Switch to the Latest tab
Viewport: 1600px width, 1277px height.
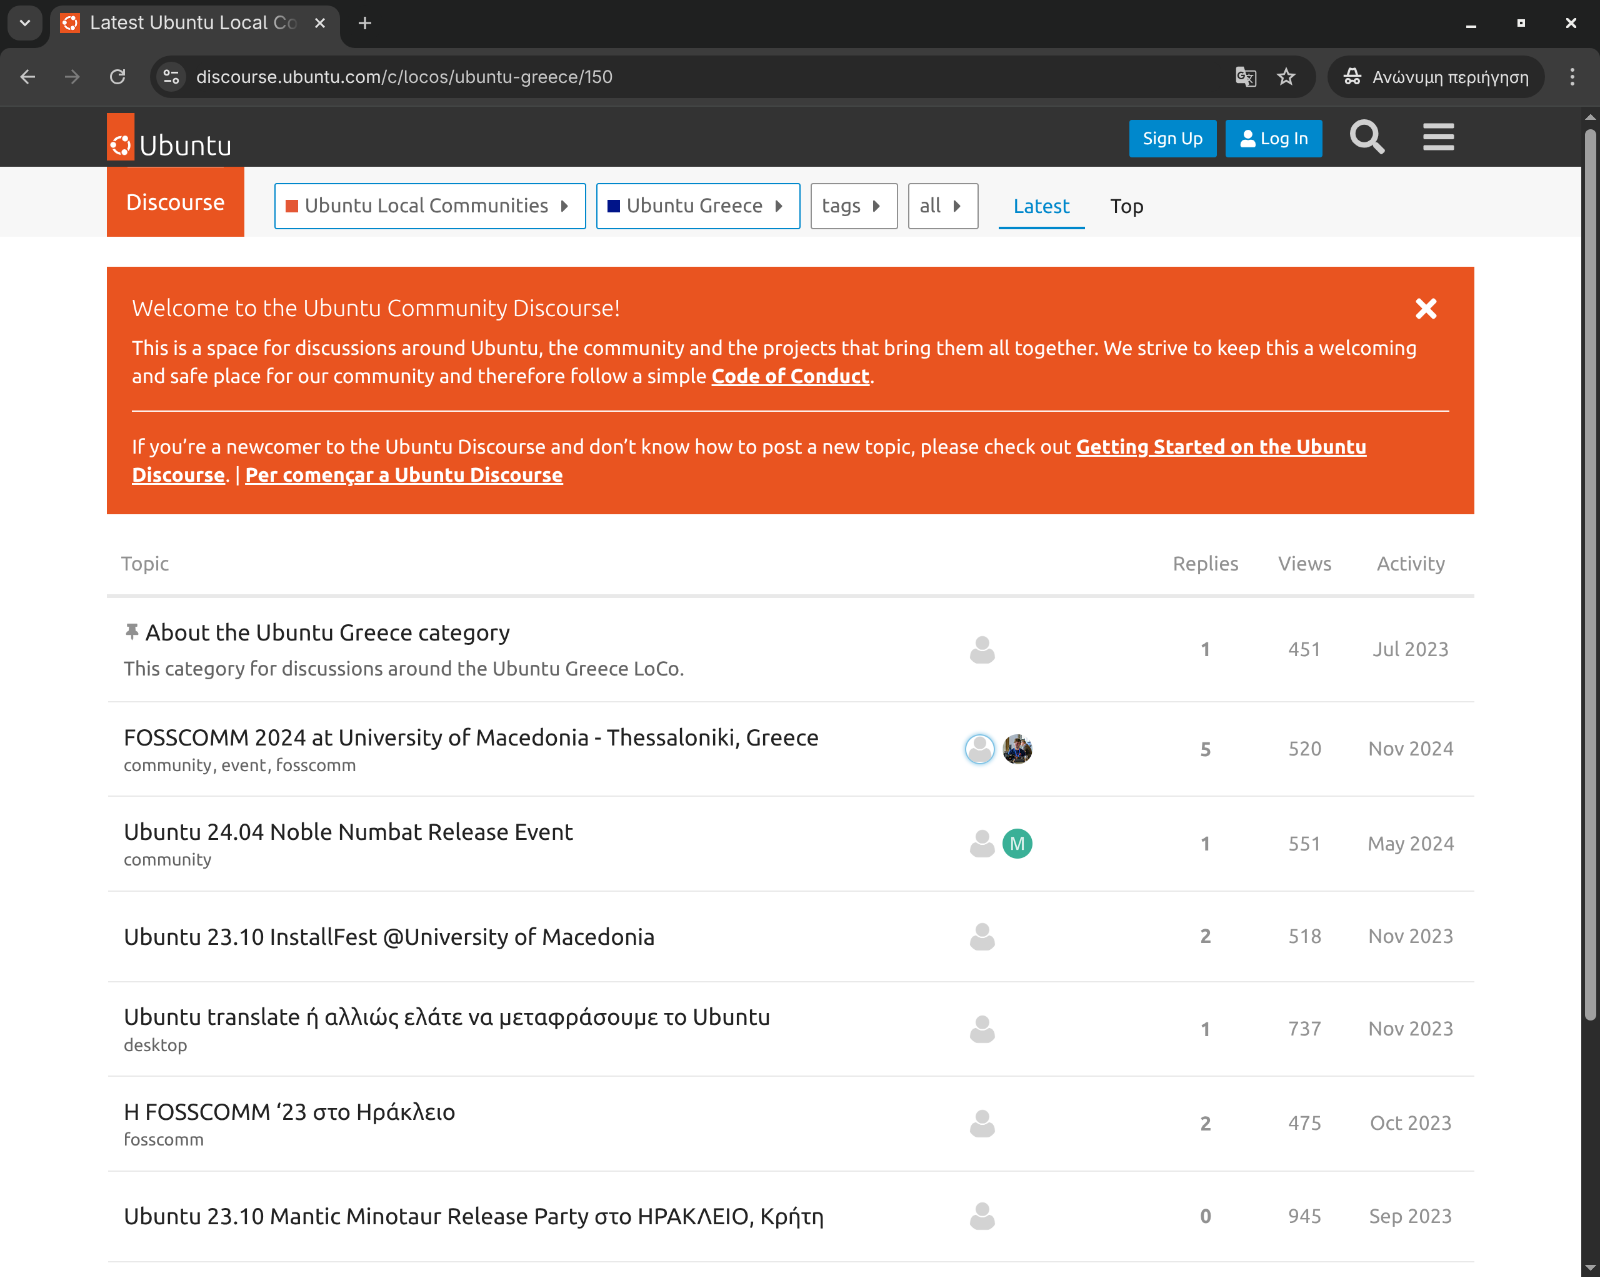(x=1041, y=206)
